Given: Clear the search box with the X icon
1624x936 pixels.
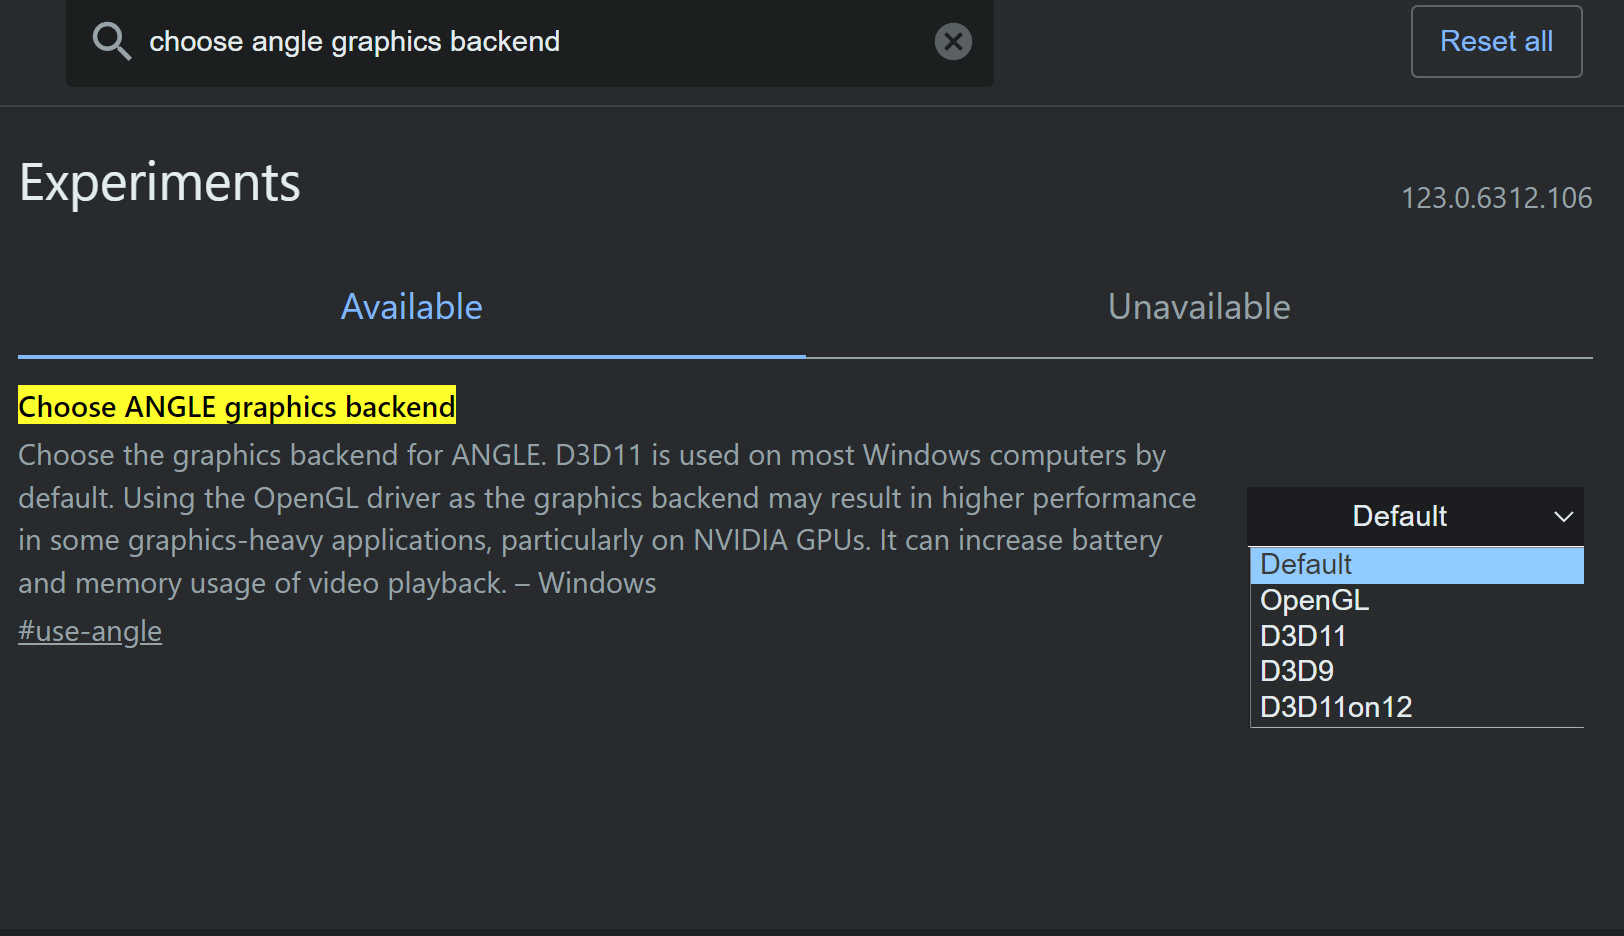Looking at the screenshot, I should coord(953,42).
